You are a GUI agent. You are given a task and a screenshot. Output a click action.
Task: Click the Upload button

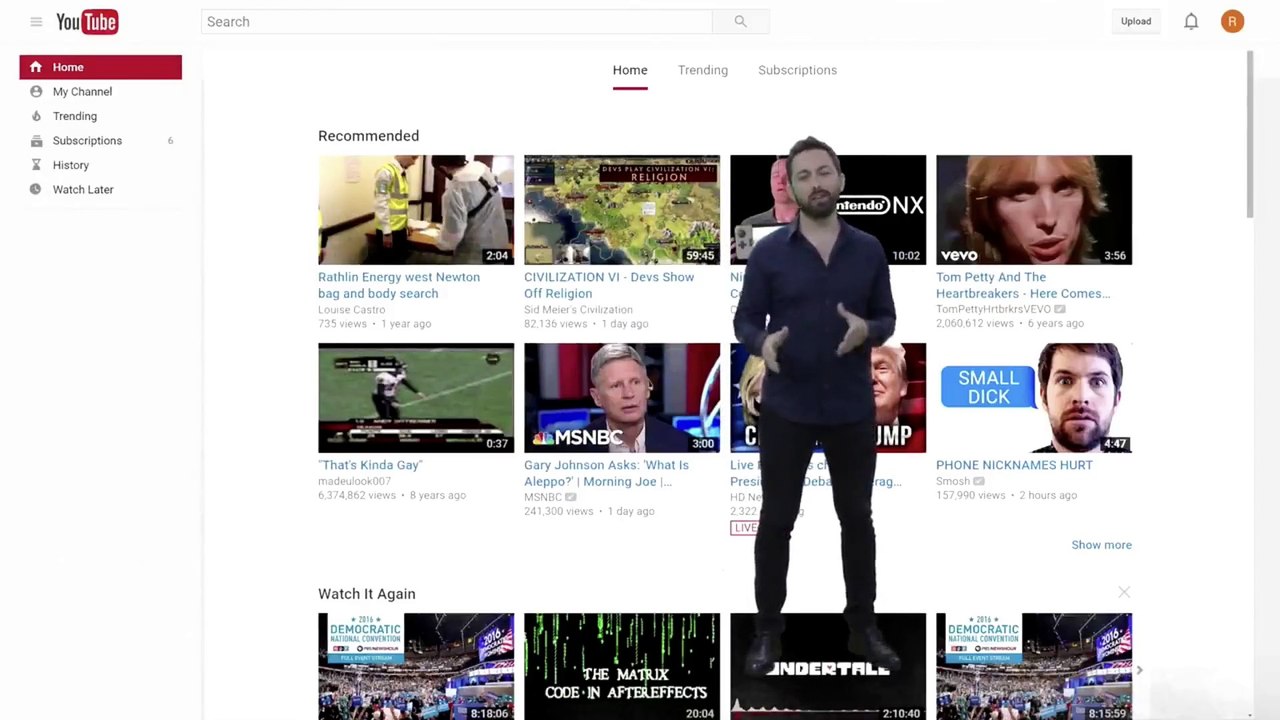coord(1136,21)
